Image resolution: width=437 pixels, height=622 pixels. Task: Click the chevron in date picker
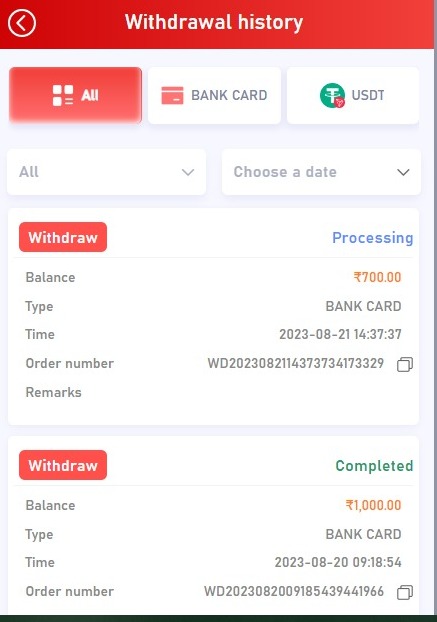click(x=403, y=172)
